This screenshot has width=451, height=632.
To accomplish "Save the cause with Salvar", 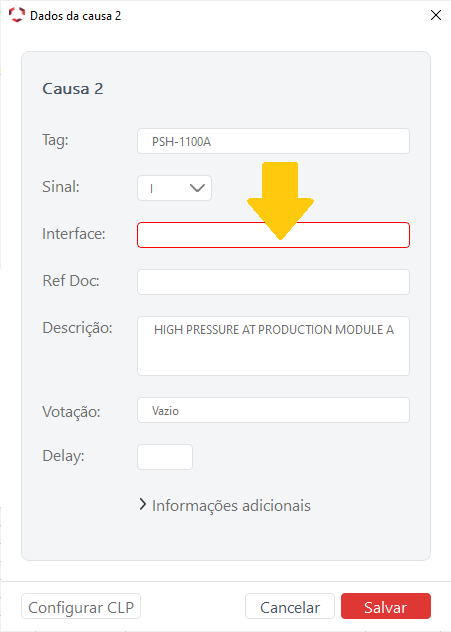I will click(x=386, y=606).
